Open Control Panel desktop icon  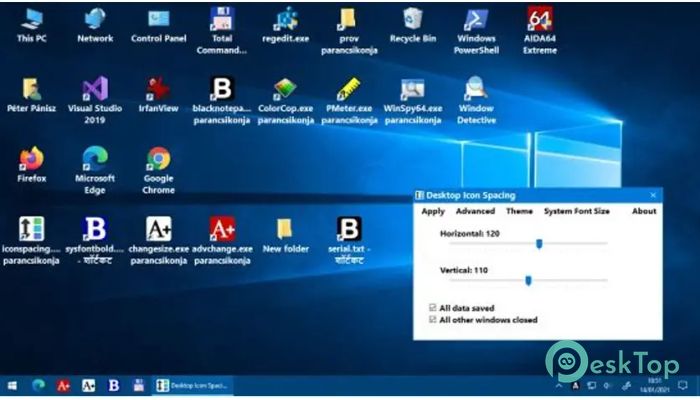coord(158,26)
